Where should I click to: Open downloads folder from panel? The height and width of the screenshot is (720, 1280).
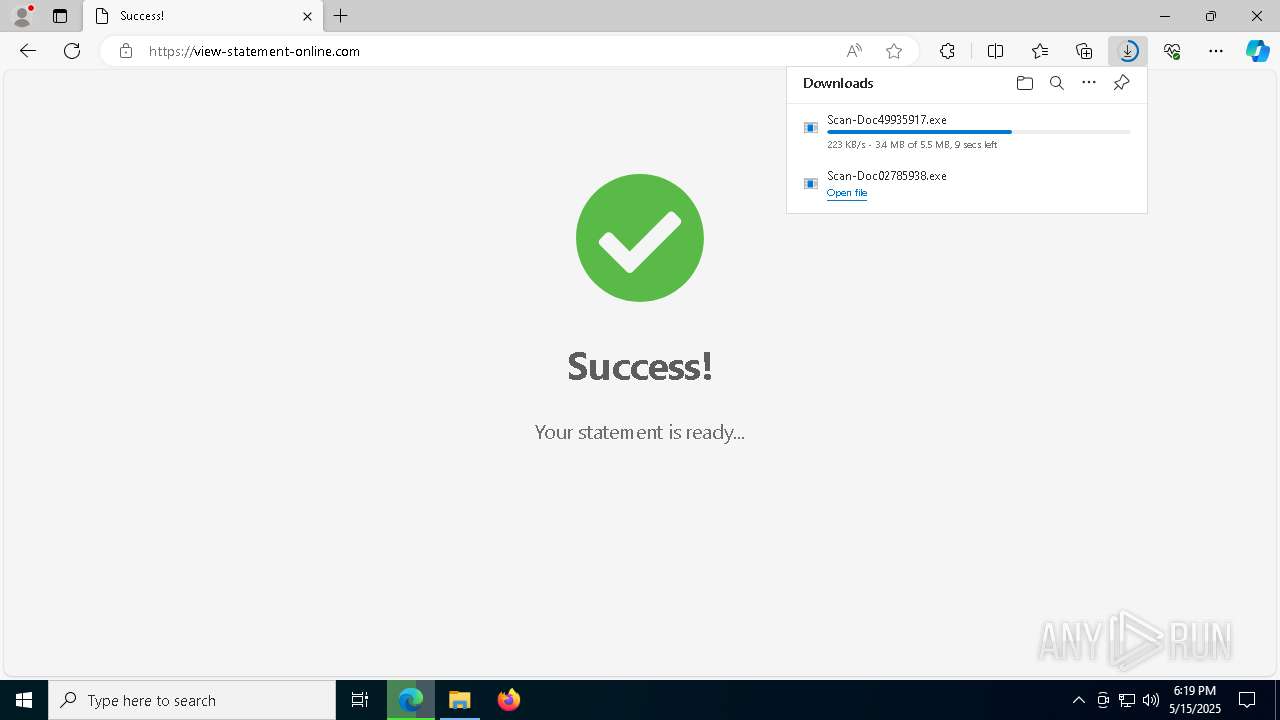pyautogui.click(x=1024, y=83)
